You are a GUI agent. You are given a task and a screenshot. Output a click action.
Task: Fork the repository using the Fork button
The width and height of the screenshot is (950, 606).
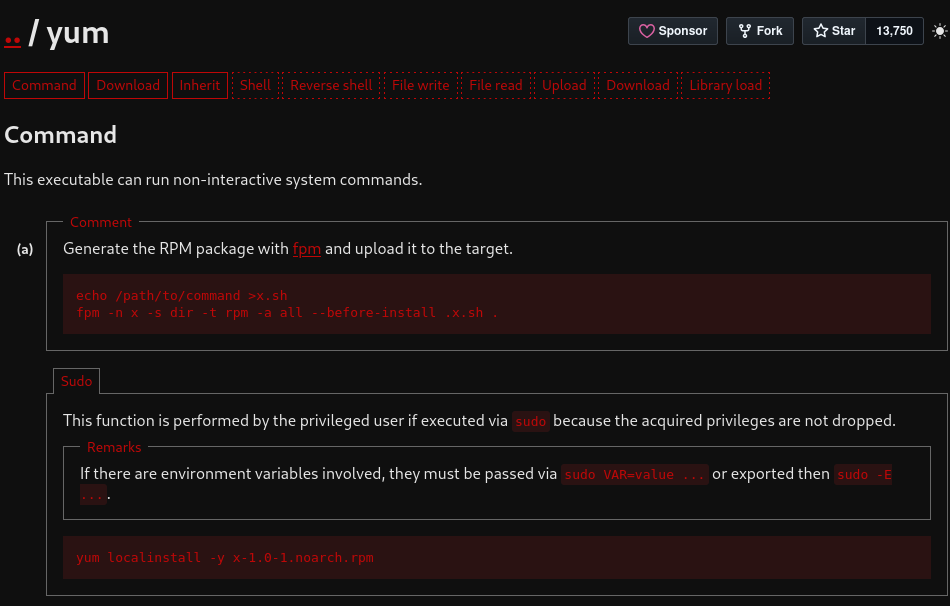[760, 31]
